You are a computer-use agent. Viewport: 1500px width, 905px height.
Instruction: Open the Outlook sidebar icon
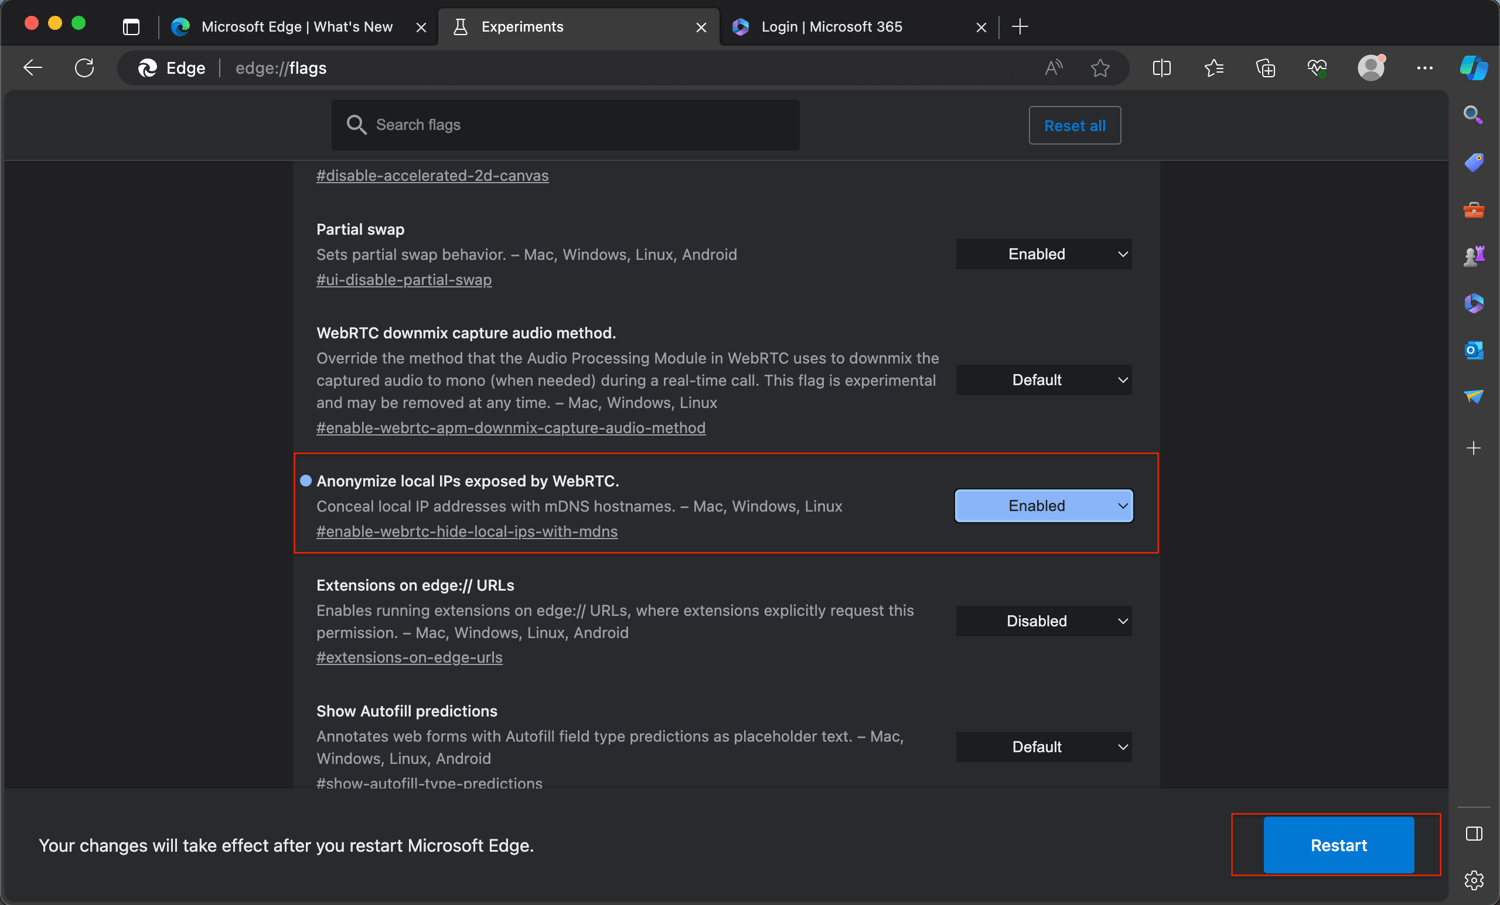point(1473,350)
